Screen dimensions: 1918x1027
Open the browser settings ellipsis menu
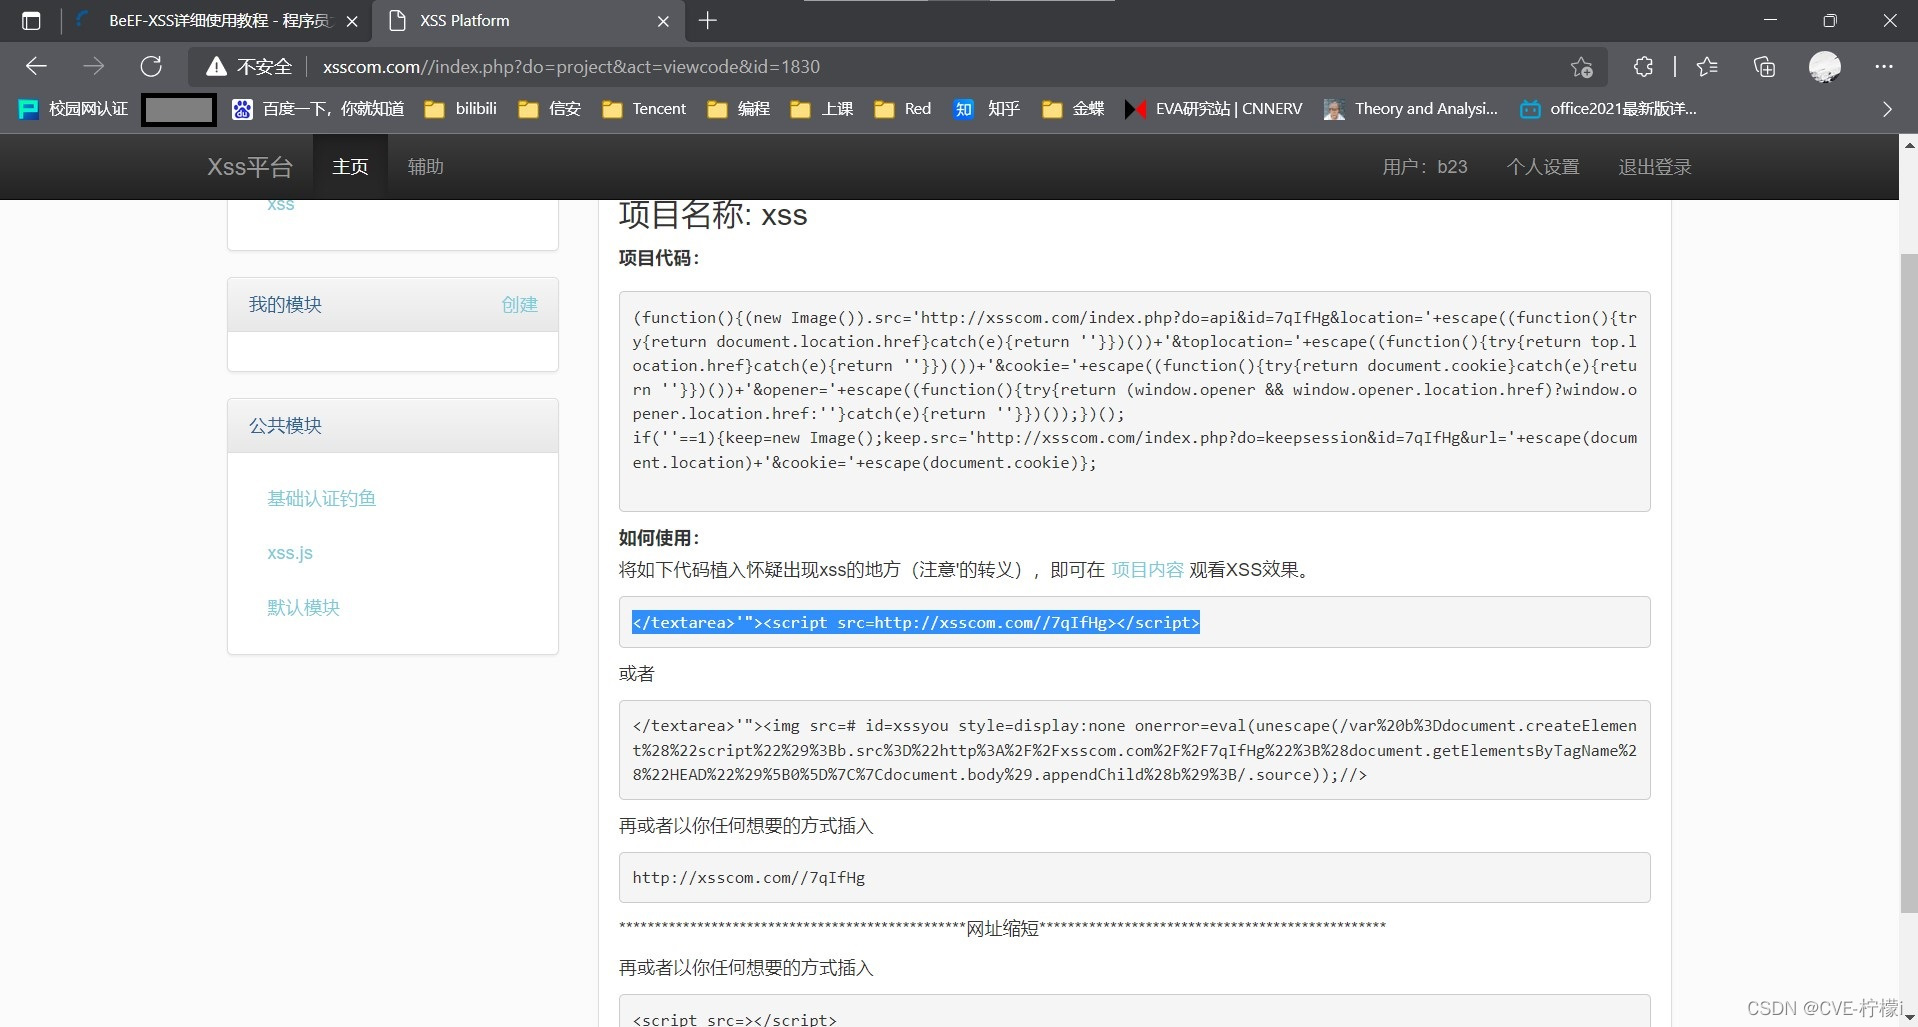[1884, 66]
